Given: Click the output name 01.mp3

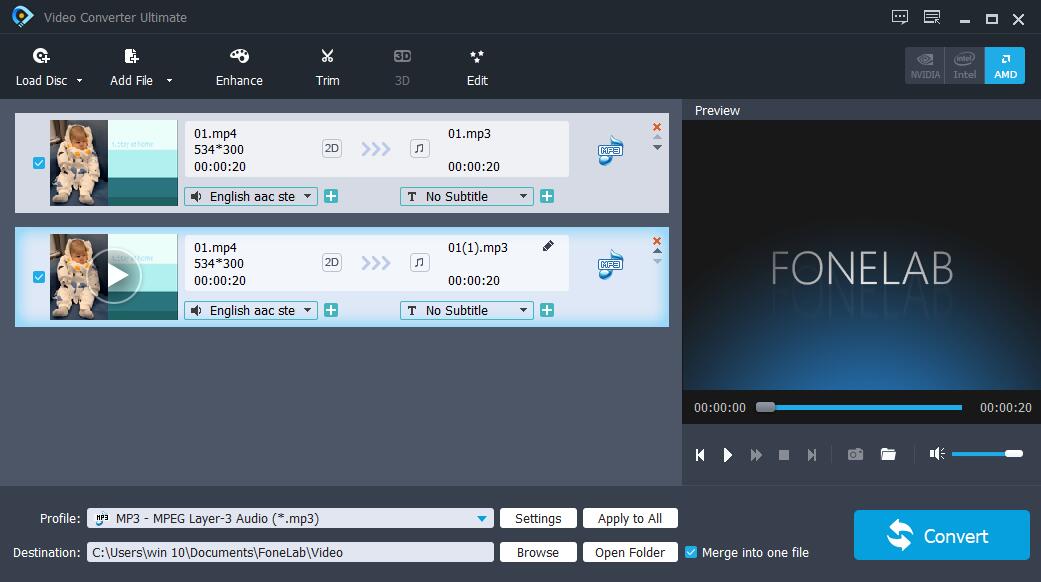Looking at the screenshot, I should pos(469,133).
